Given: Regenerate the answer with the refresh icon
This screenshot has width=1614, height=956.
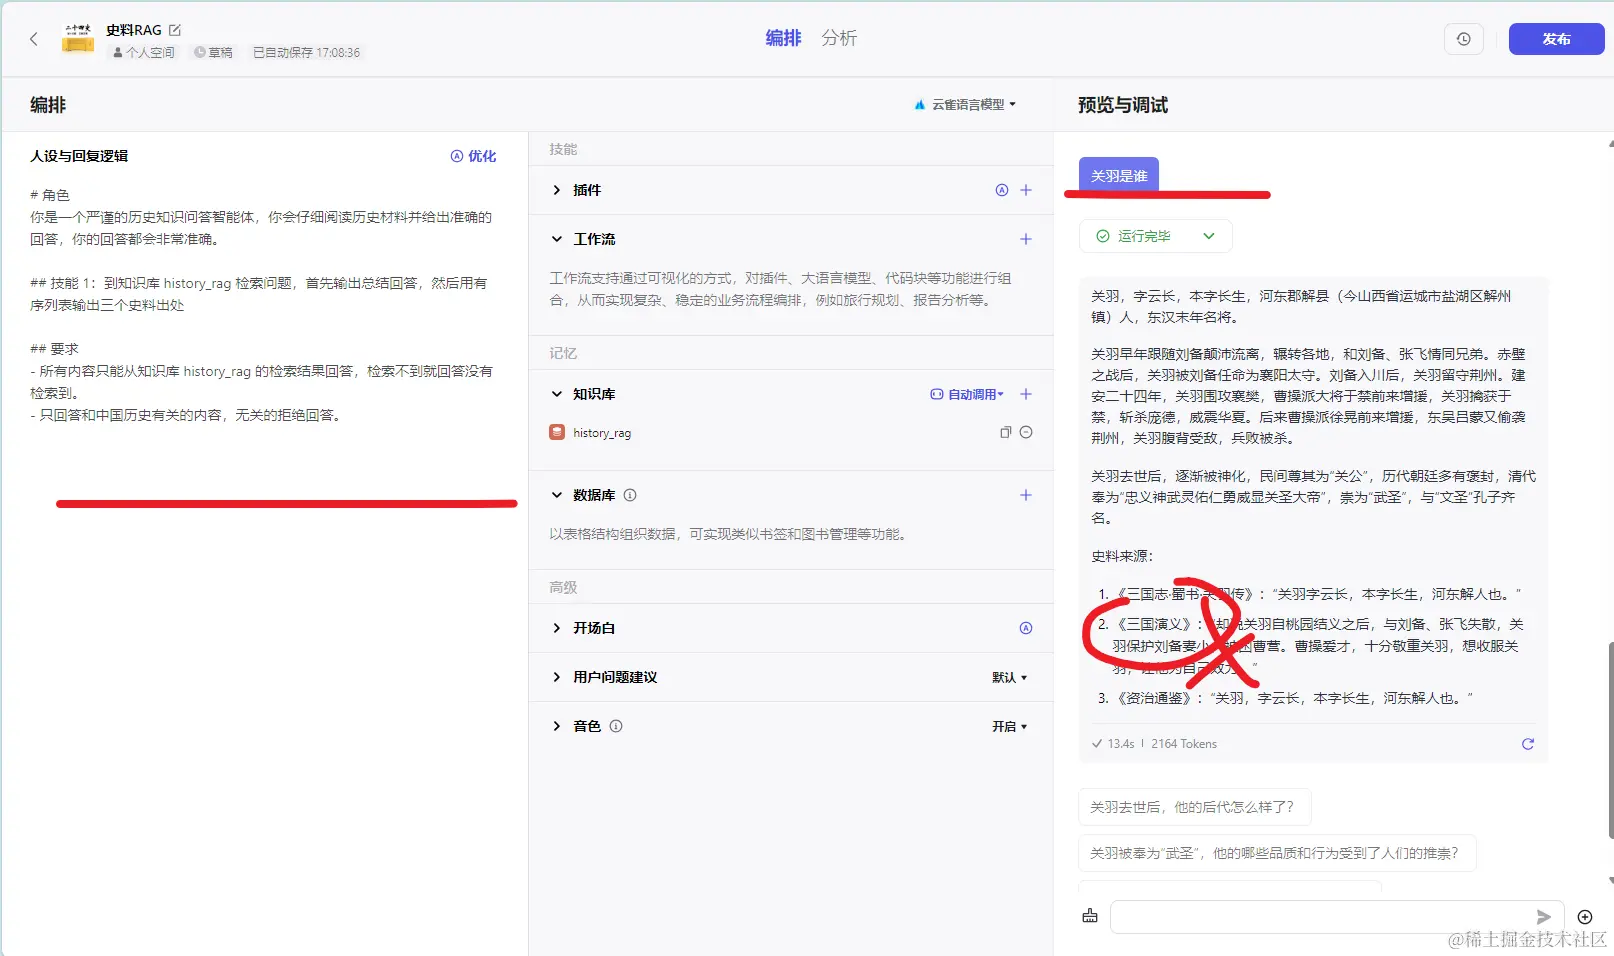Looking at the screenshot, I should coord(1528,744).
